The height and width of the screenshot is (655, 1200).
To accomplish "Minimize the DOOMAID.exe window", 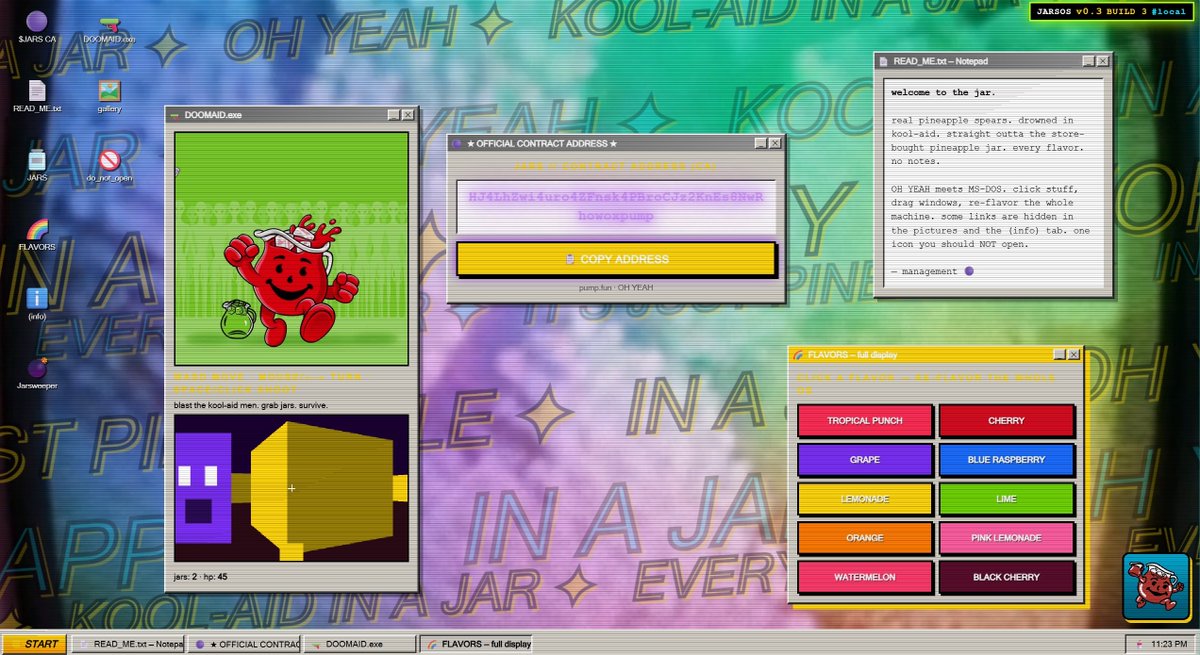I will [x=394, y=115].
